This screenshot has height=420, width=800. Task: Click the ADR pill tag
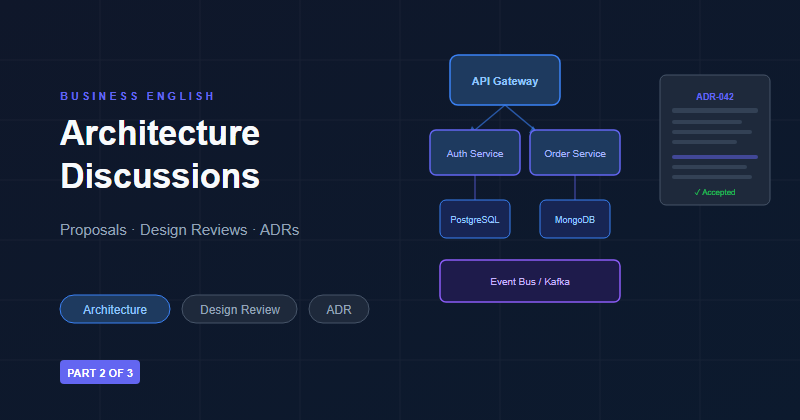(339, 309)
